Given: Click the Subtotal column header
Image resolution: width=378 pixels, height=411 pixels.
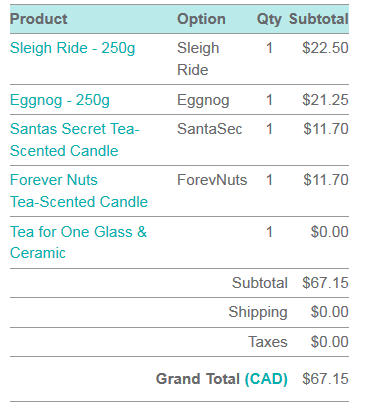Looking at the screenshot, I should pos(319,19).
